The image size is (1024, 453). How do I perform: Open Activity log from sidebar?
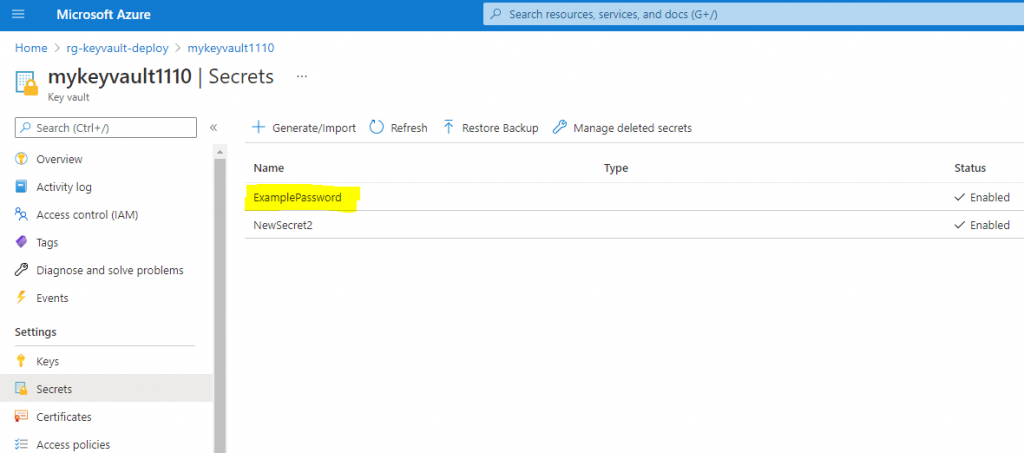point(64,187)
